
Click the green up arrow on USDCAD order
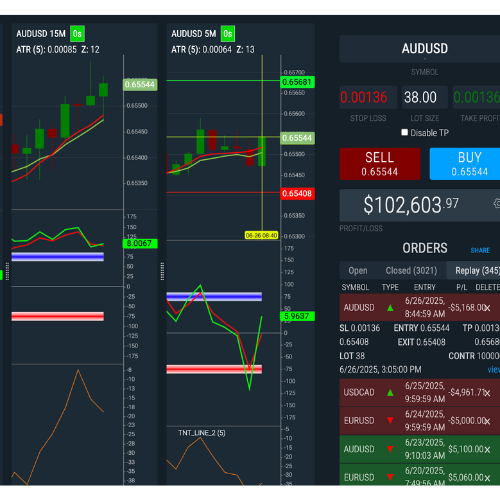[390, 393]
